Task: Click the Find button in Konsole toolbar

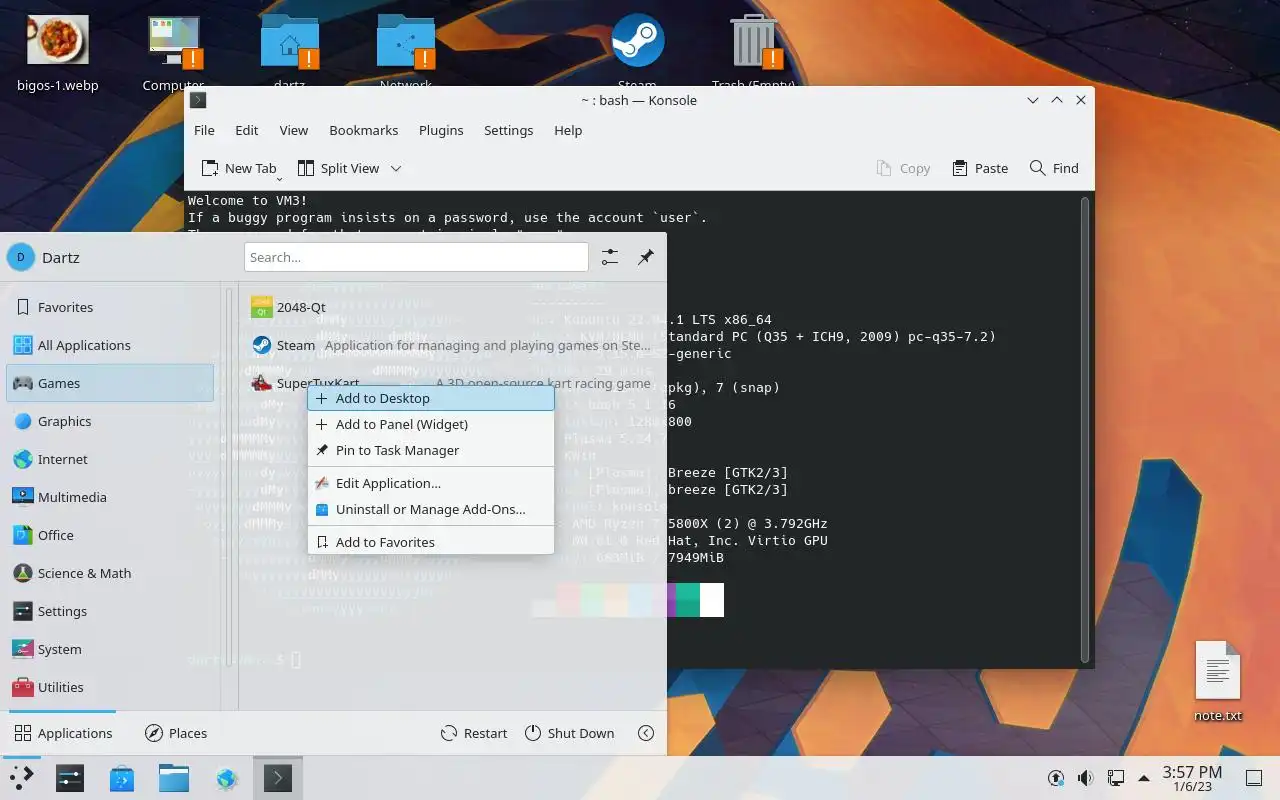Action: 1054,168
